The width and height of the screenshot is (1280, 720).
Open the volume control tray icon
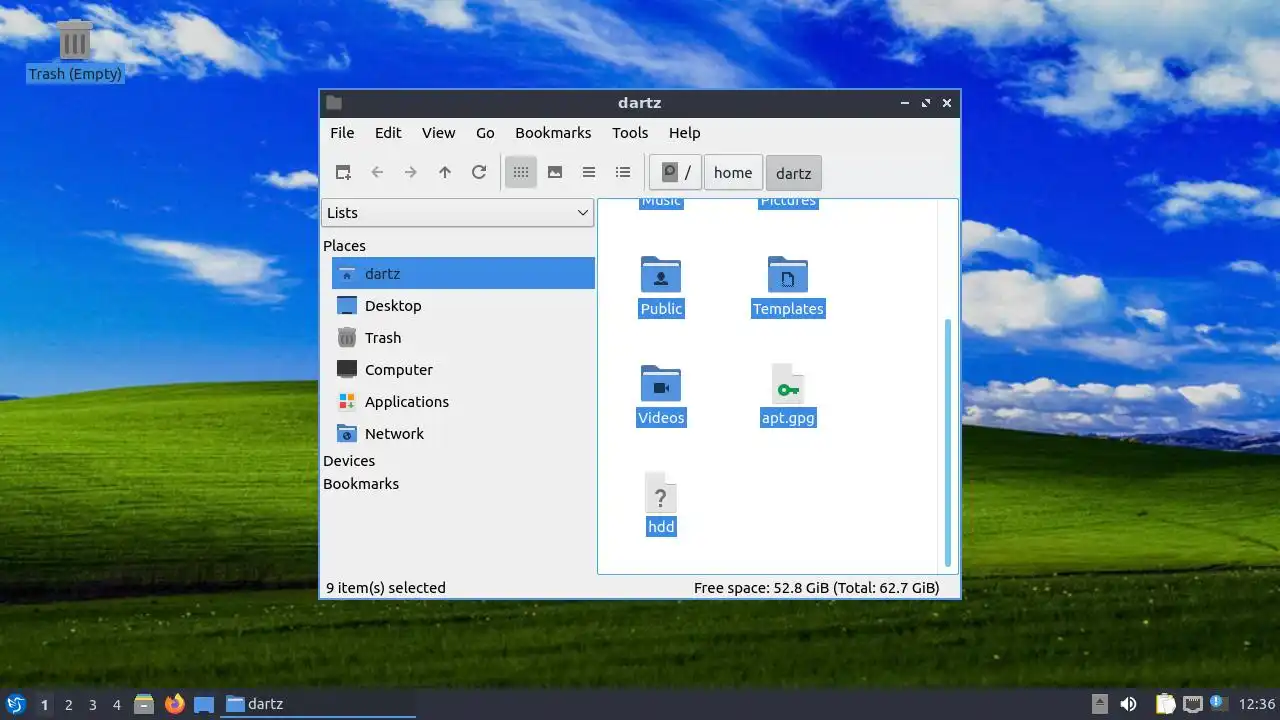pyautogui.click(x=1128, y=704)
